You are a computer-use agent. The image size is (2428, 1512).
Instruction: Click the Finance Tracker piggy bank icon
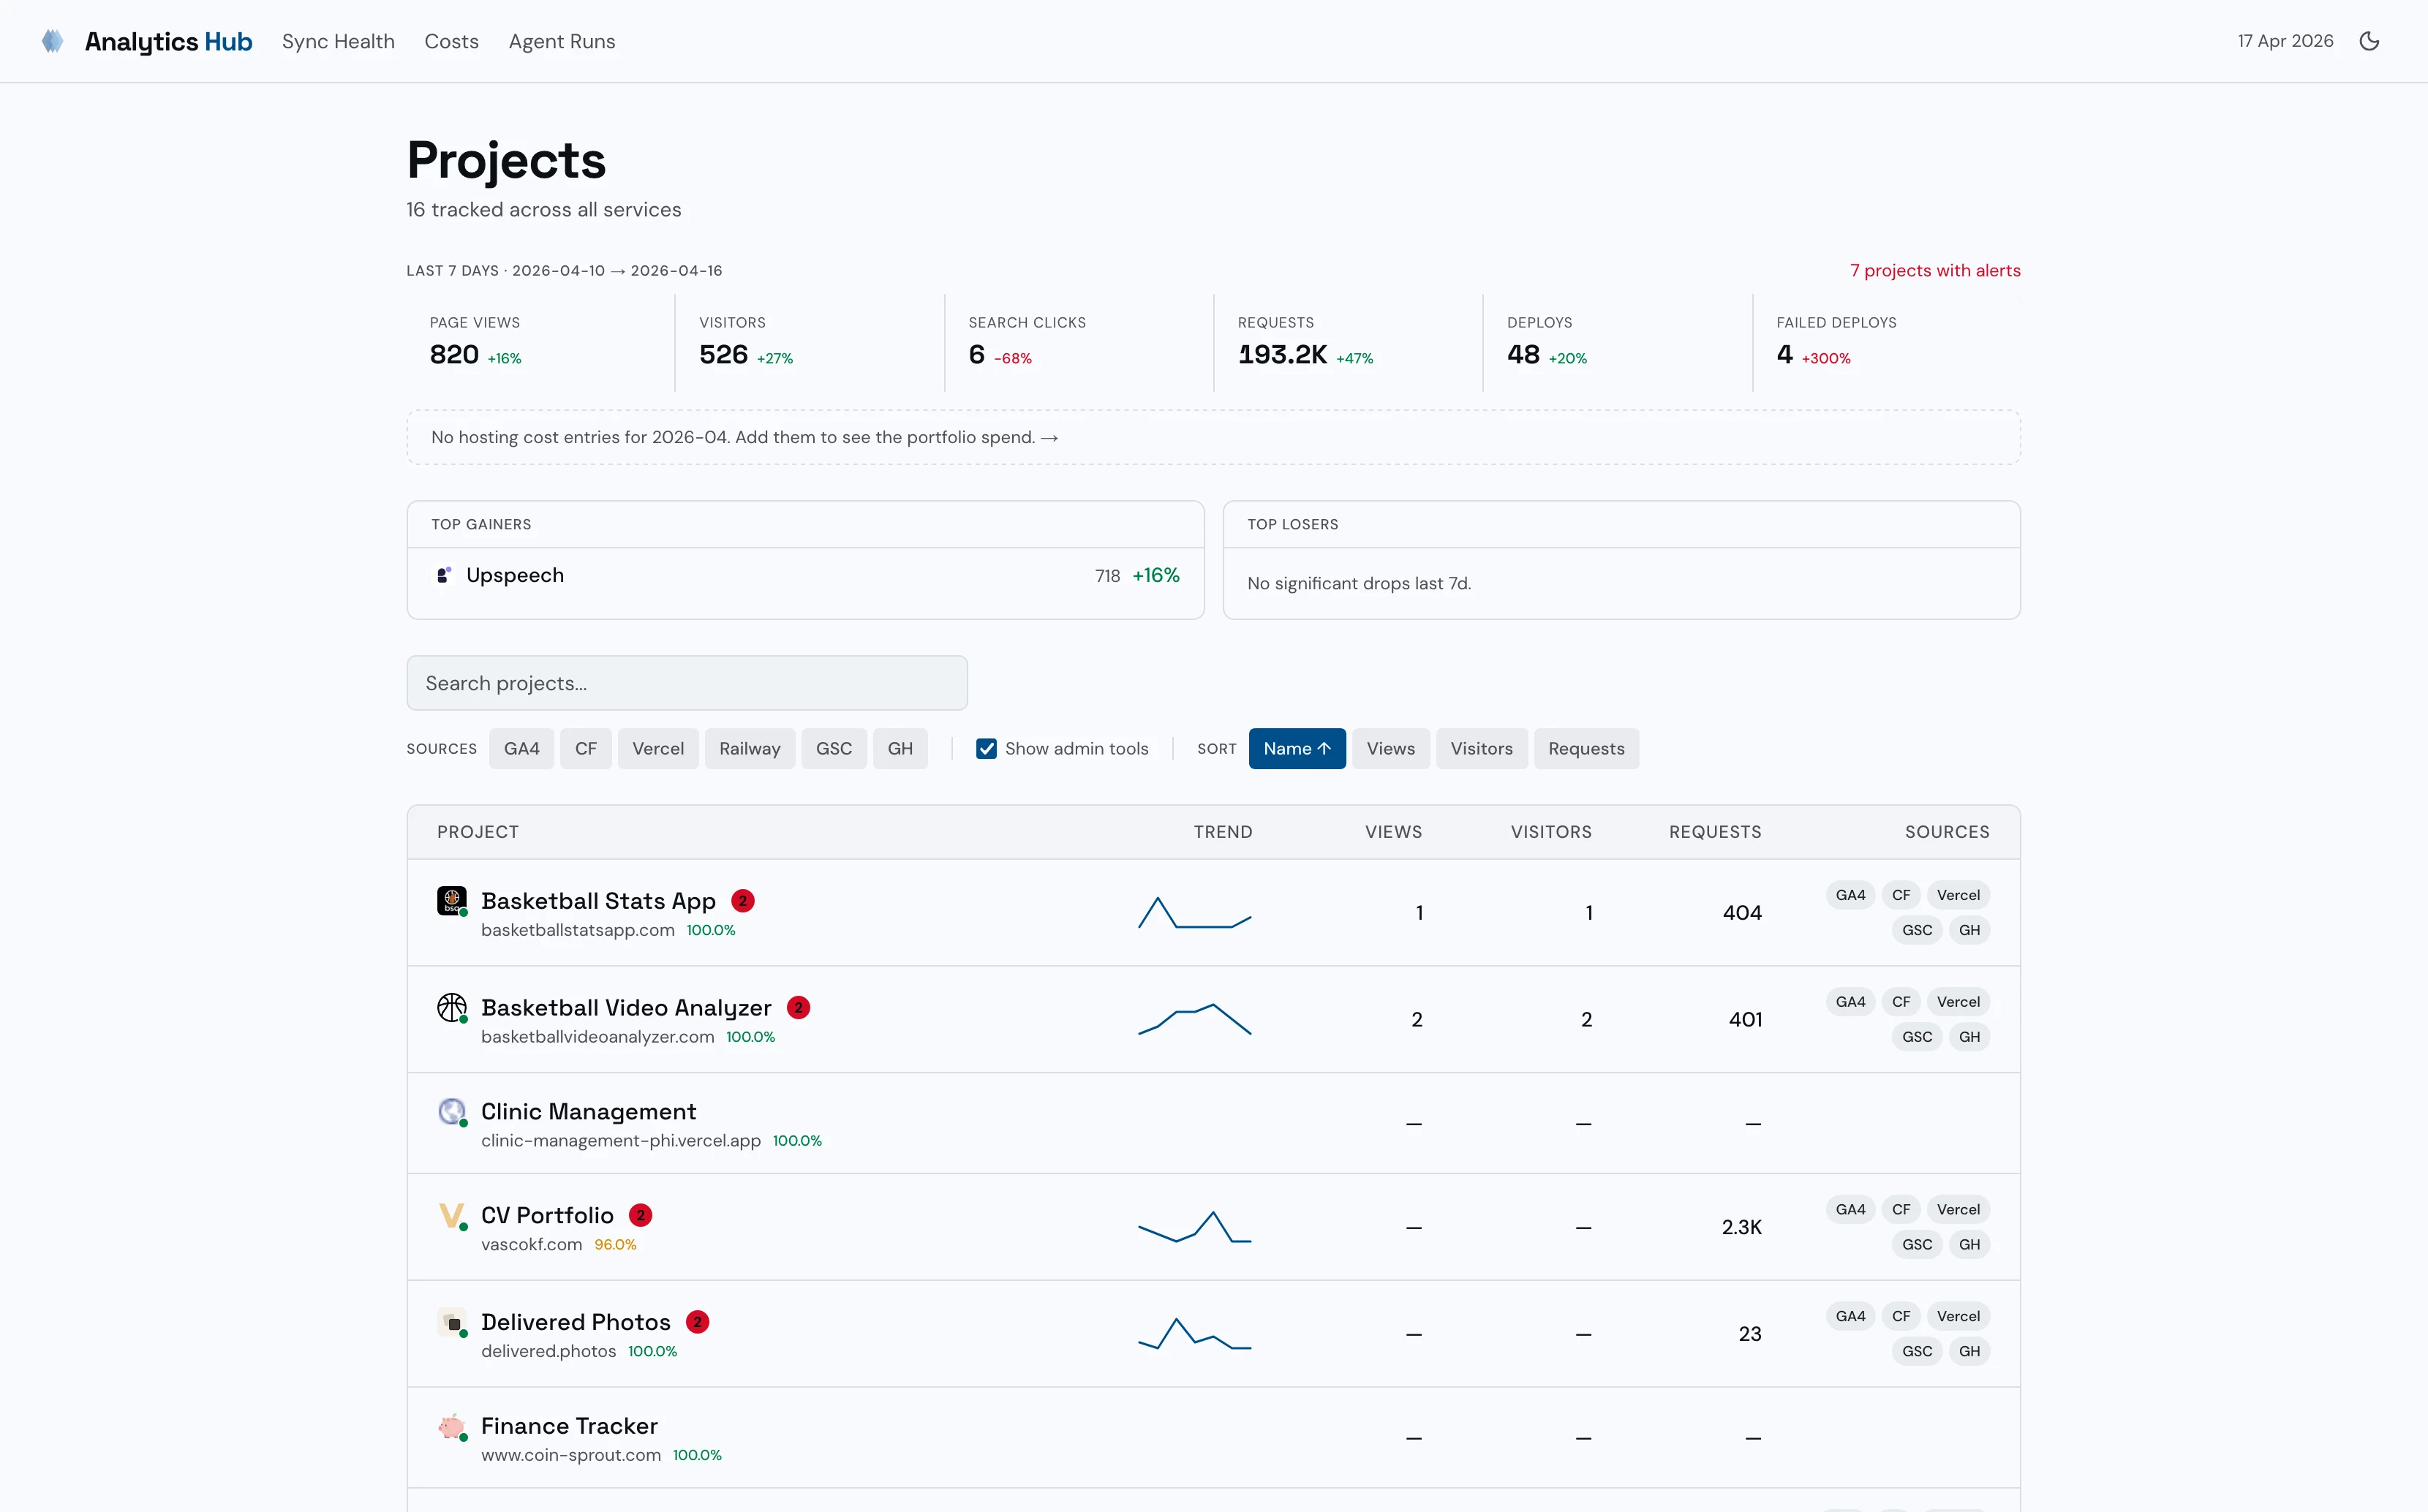(x=452, y=1426)
